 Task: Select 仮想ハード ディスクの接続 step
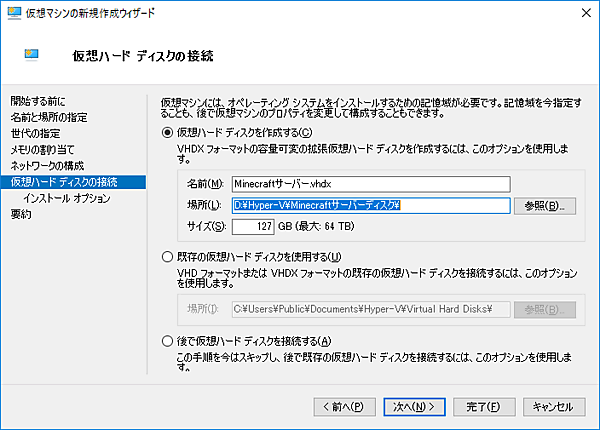coord(64,182)
